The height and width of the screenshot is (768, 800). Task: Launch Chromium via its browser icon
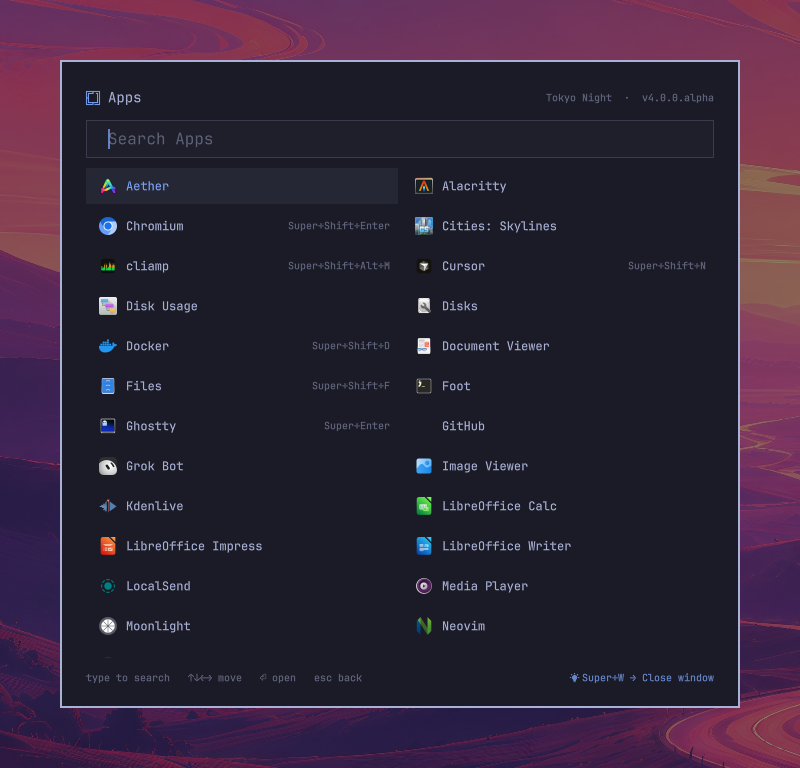coord(108,226)
